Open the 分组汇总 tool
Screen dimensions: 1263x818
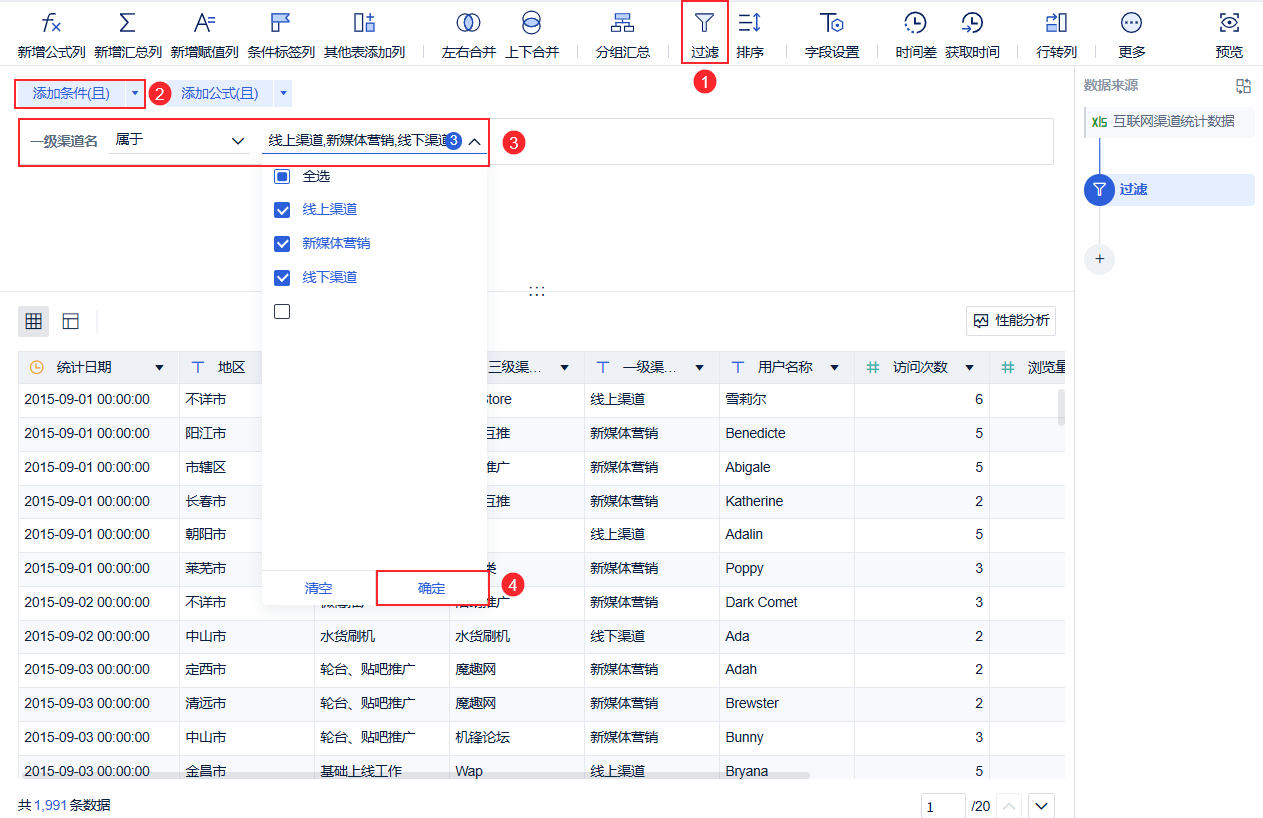coord(623,36)
